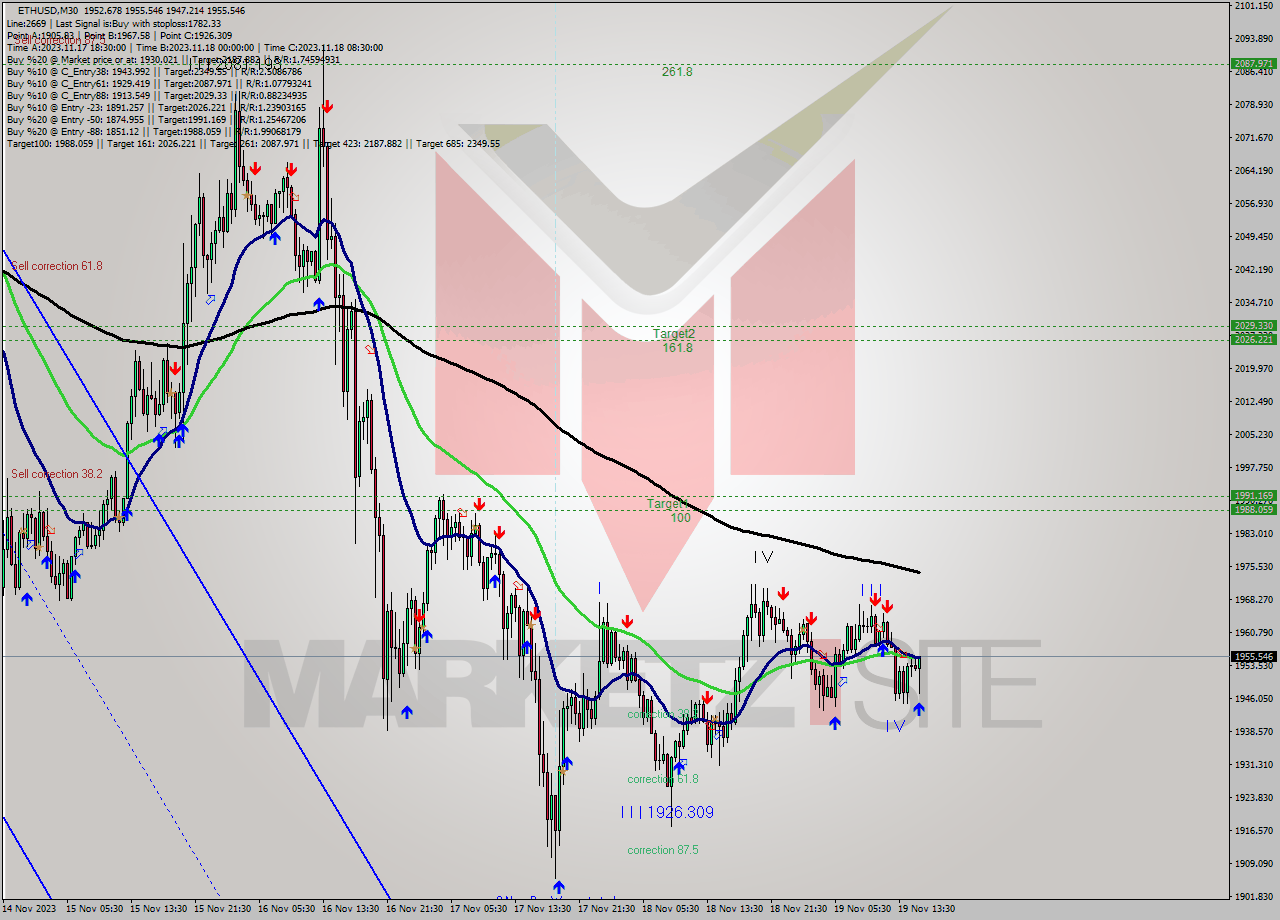Click the green '261.8' level label
This screenshot has height=920, width=1280.
pyautogui.click(x=677, y=72)
